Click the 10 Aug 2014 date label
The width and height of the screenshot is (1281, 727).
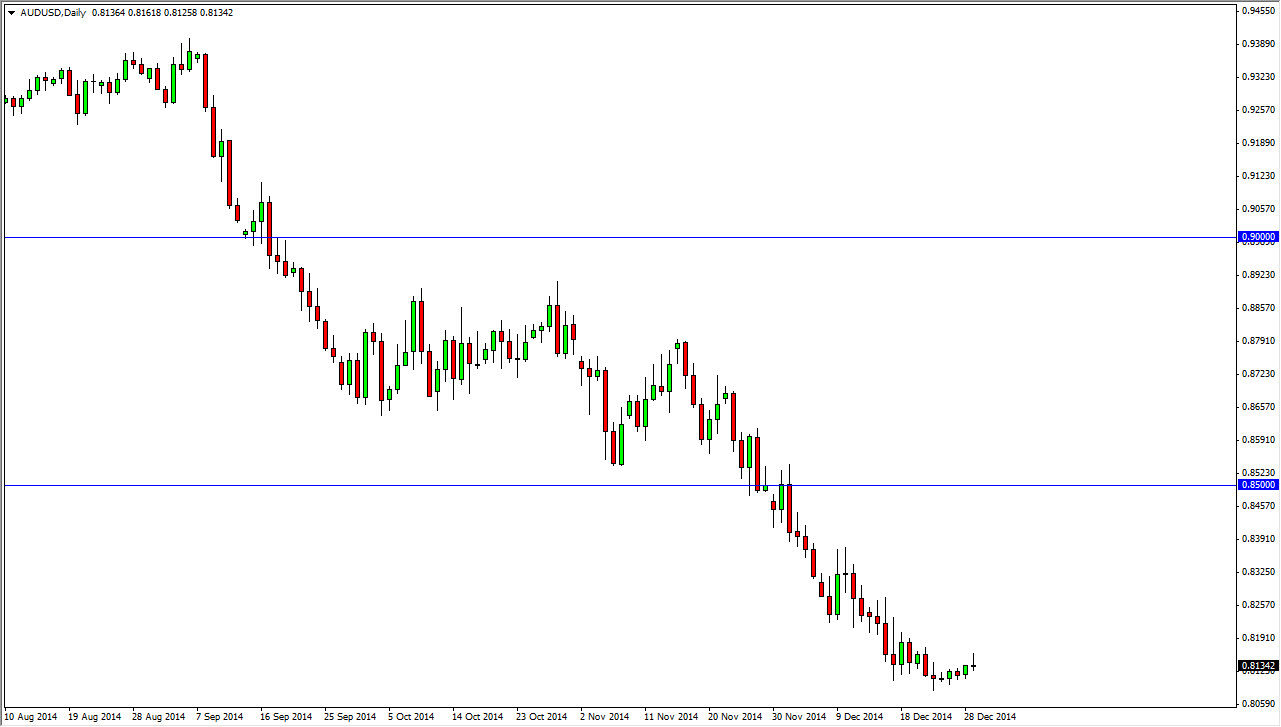tap(30, 717)
